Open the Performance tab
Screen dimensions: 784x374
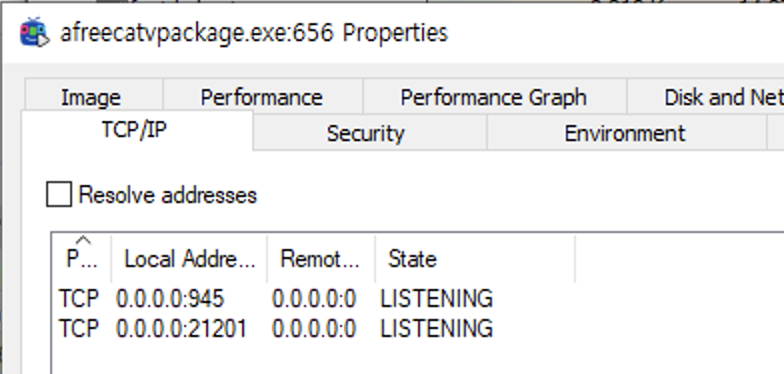(262, 96)
